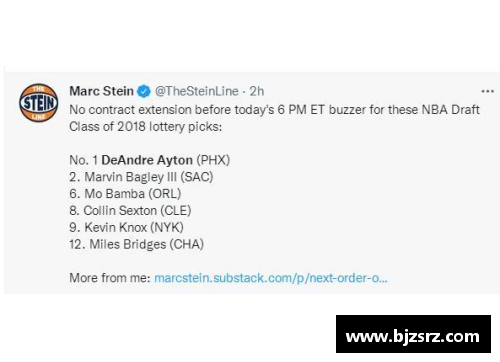
Task: Open The Stein Line profile avatar
Action: click(39, 103)
